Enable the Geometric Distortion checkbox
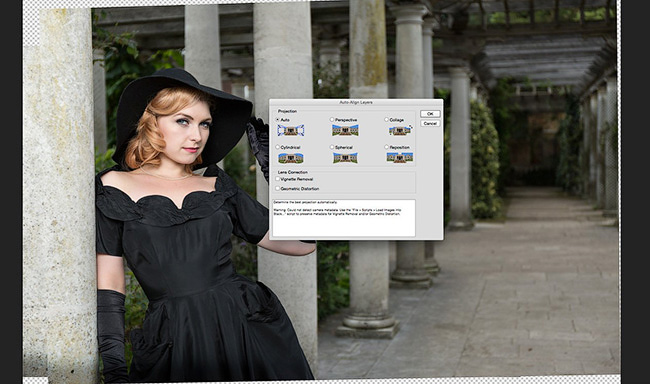The height and width of the screenshot is (384, 650). pyautogui.click(x=278, y=188)
